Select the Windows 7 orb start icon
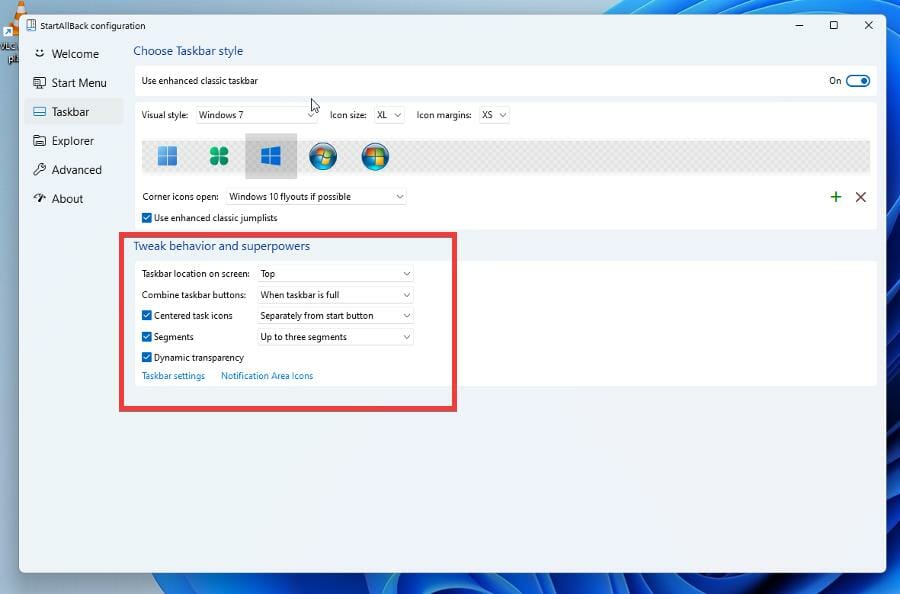 323,156
